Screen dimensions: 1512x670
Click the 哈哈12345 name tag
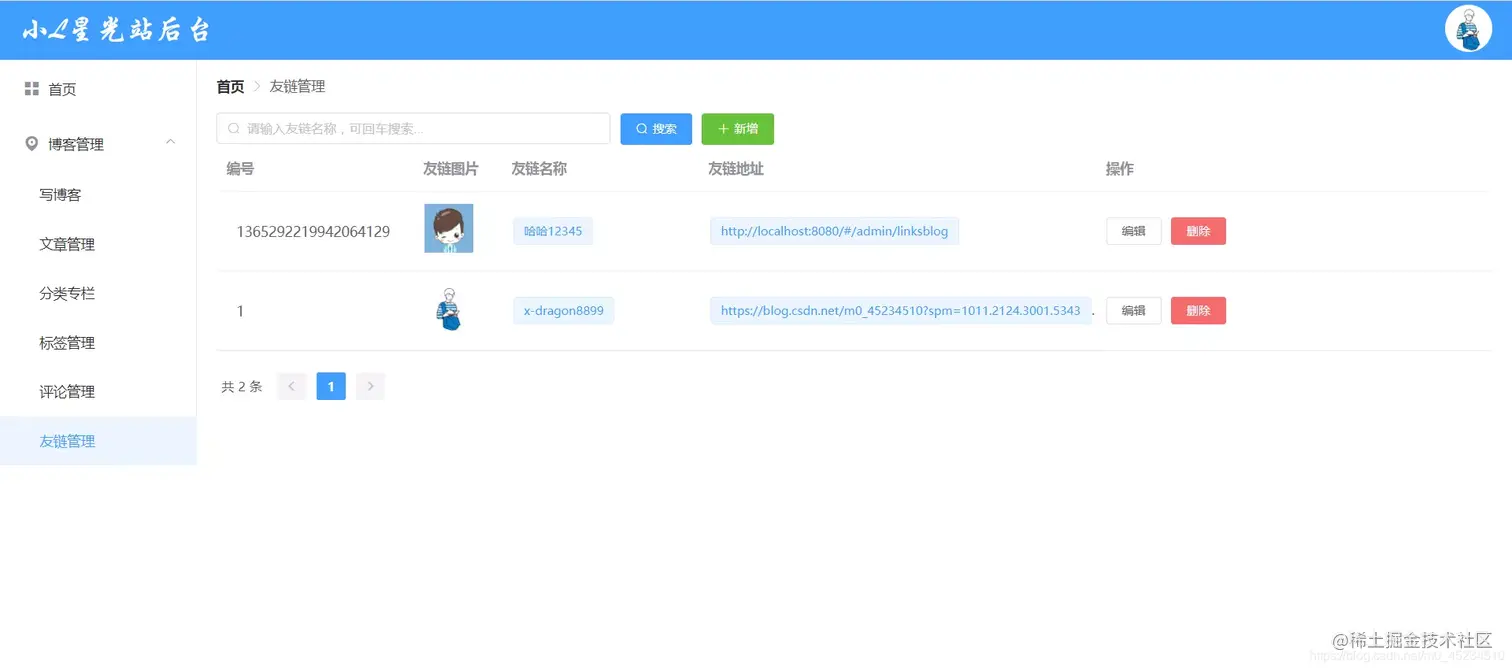[x=553, y=231]
